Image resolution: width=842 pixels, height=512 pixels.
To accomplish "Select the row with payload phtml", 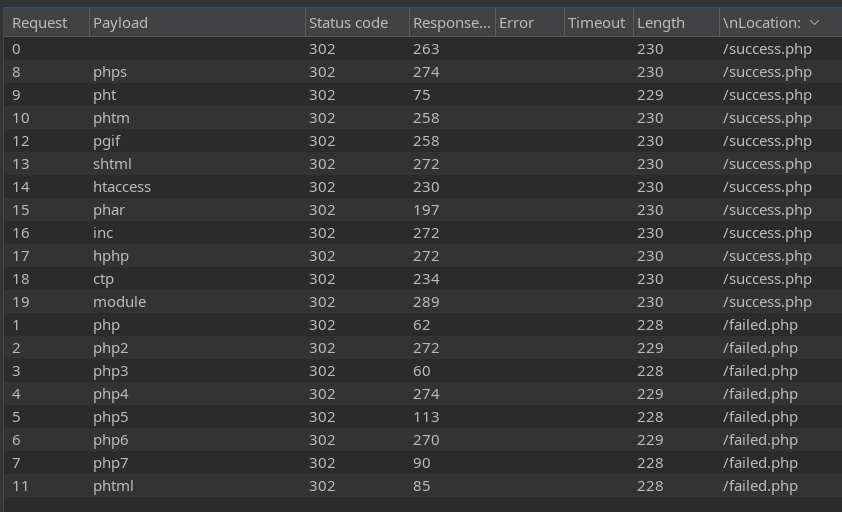I will click(x=423, y=486).
